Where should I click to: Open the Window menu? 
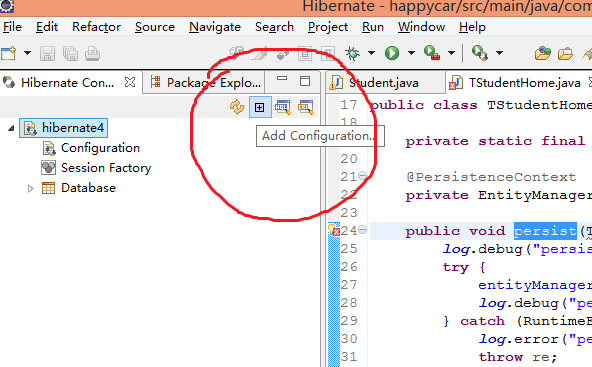421,27
